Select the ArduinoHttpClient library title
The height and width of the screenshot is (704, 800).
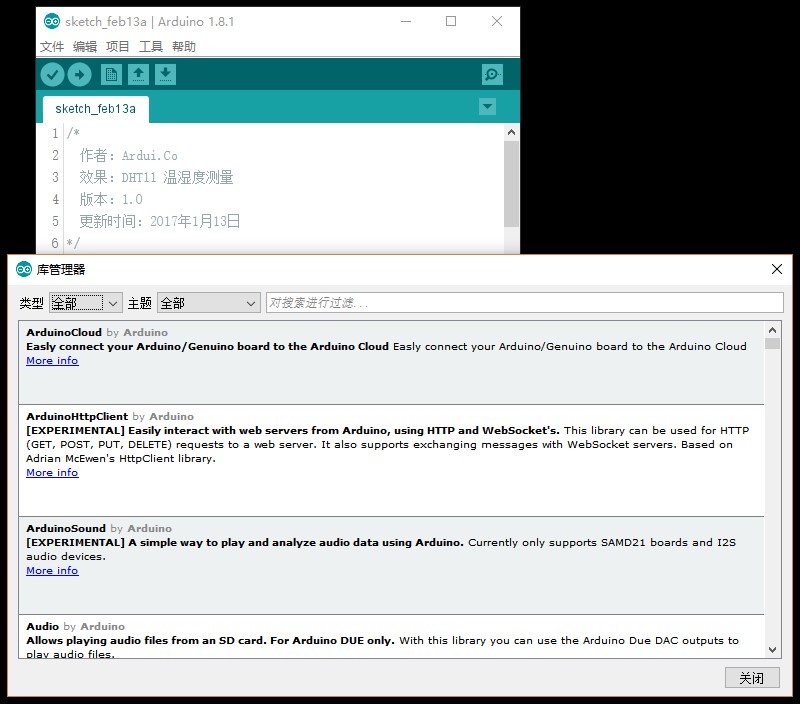click(77, 417)
